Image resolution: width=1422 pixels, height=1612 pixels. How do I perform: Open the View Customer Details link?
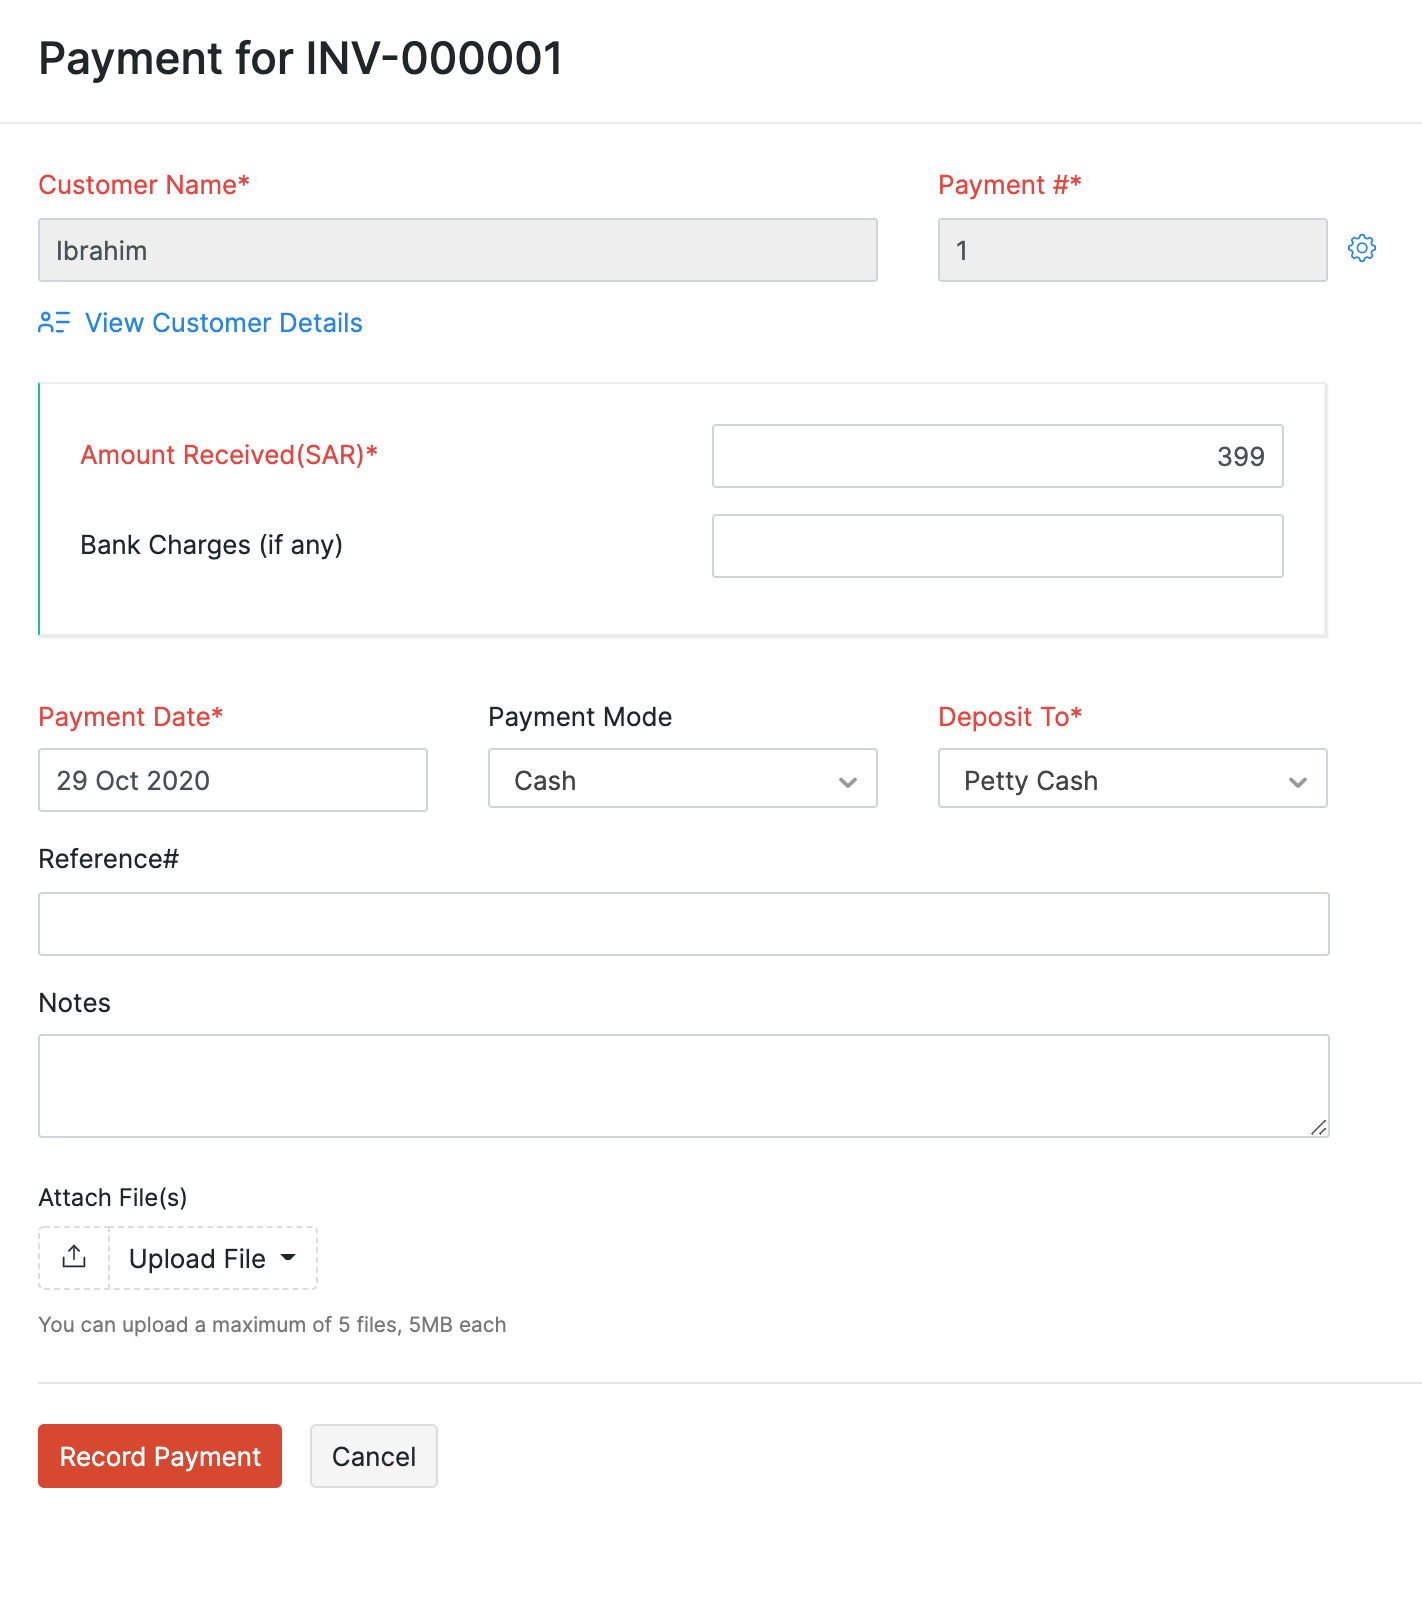pyautogui.click(x=223, y=323)
